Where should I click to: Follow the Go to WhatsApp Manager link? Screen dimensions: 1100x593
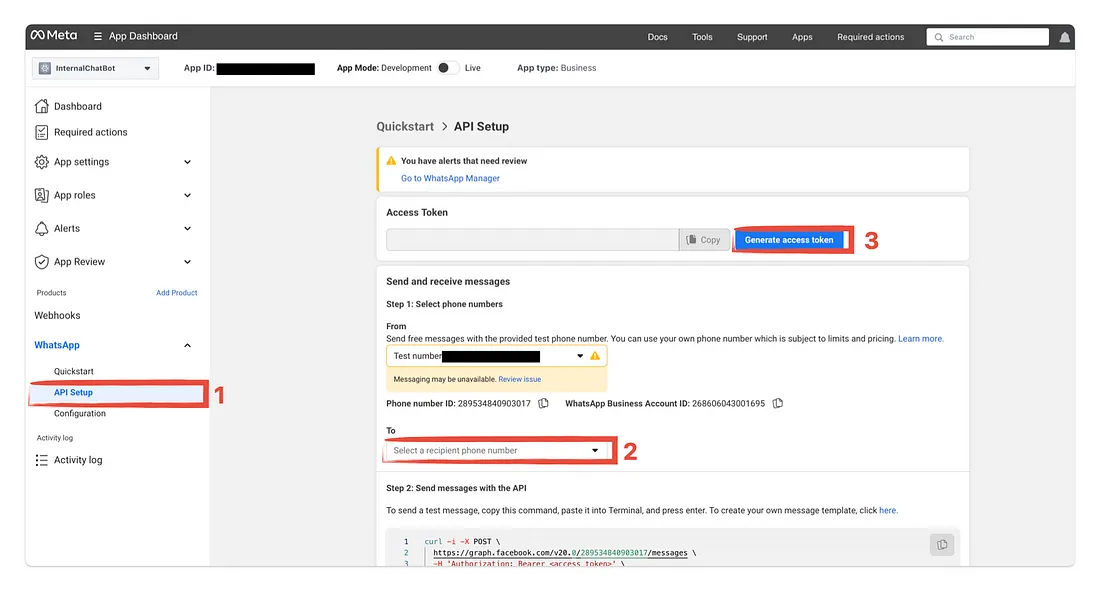click(450, 178)
